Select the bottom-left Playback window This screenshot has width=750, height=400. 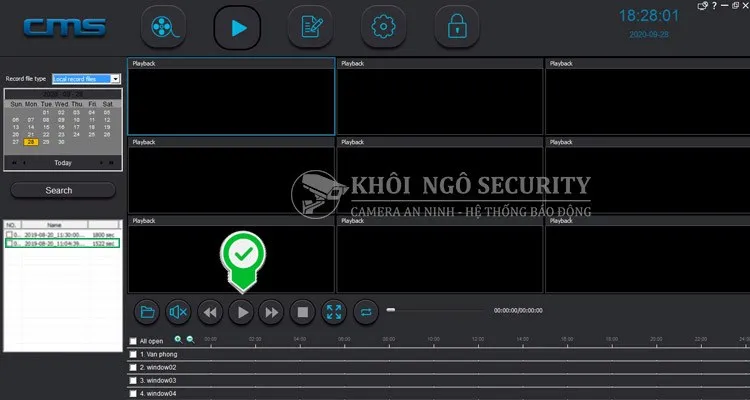231,254
